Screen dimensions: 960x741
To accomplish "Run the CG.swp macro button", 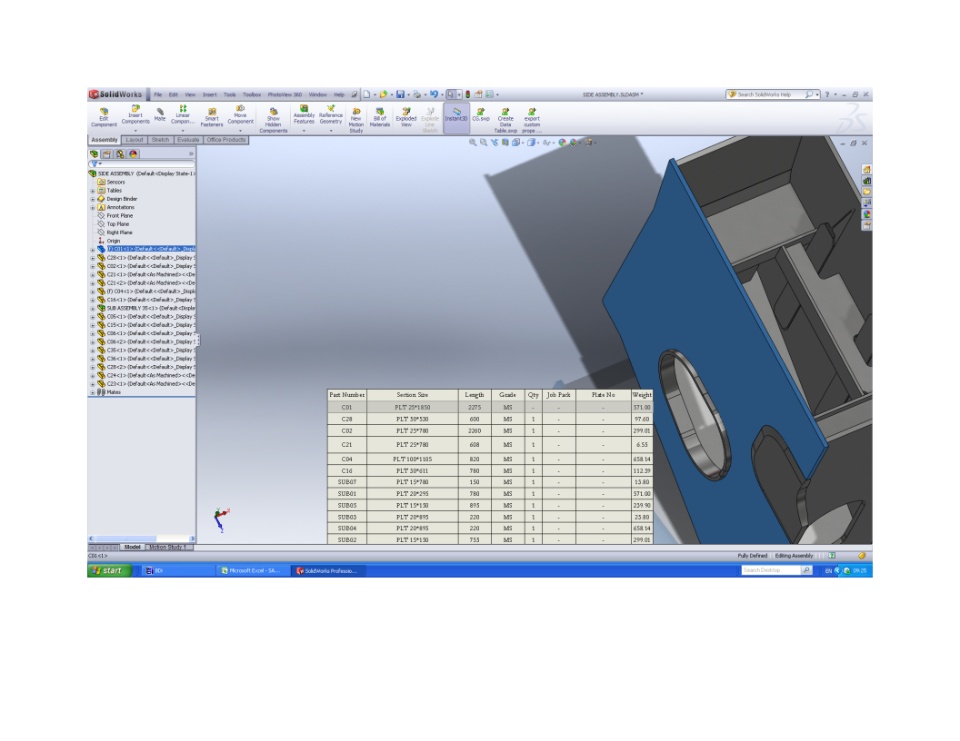I will [481, 115].
